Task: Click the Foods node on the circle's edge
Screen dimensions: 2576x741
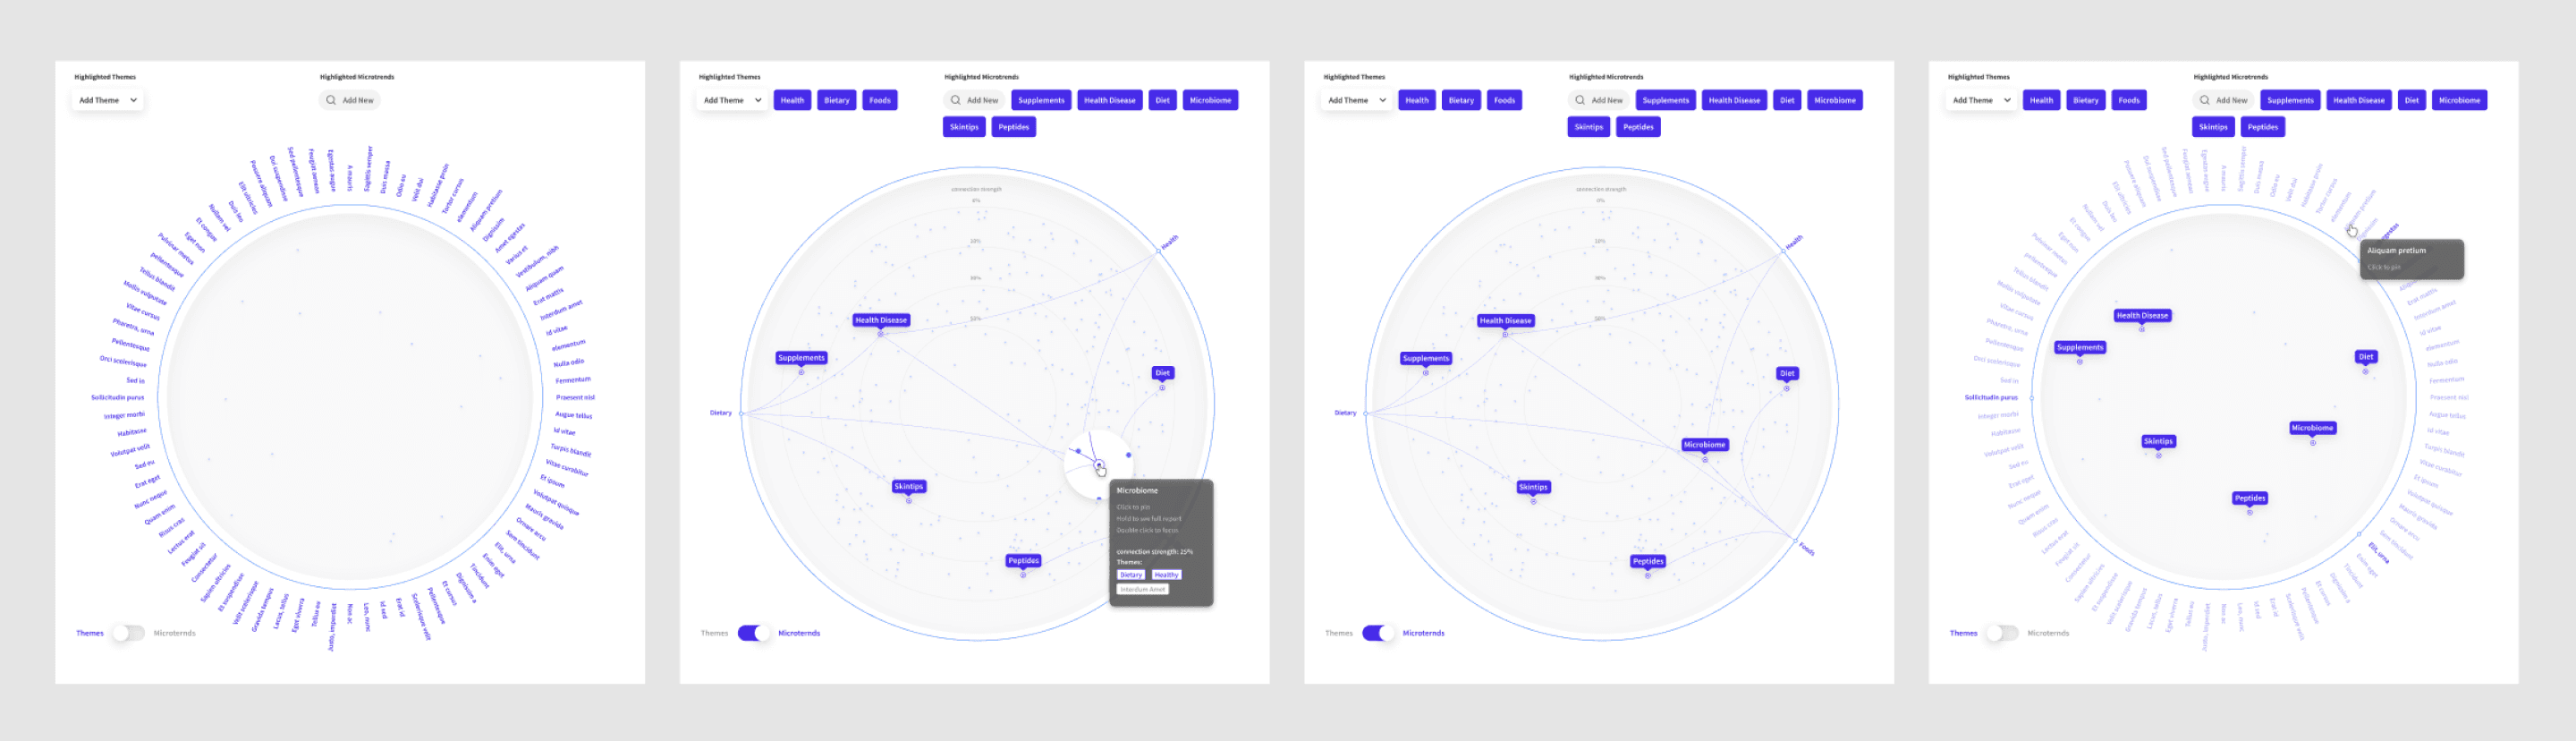Action: [1796, 541]
